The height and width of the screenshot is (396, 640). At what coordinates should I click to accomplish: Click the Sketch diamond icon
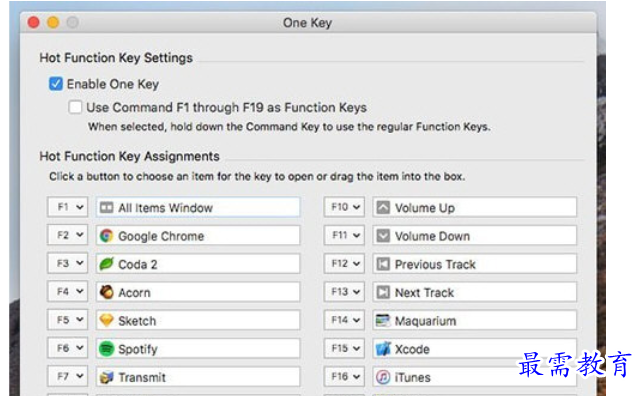tap(107, 320)
